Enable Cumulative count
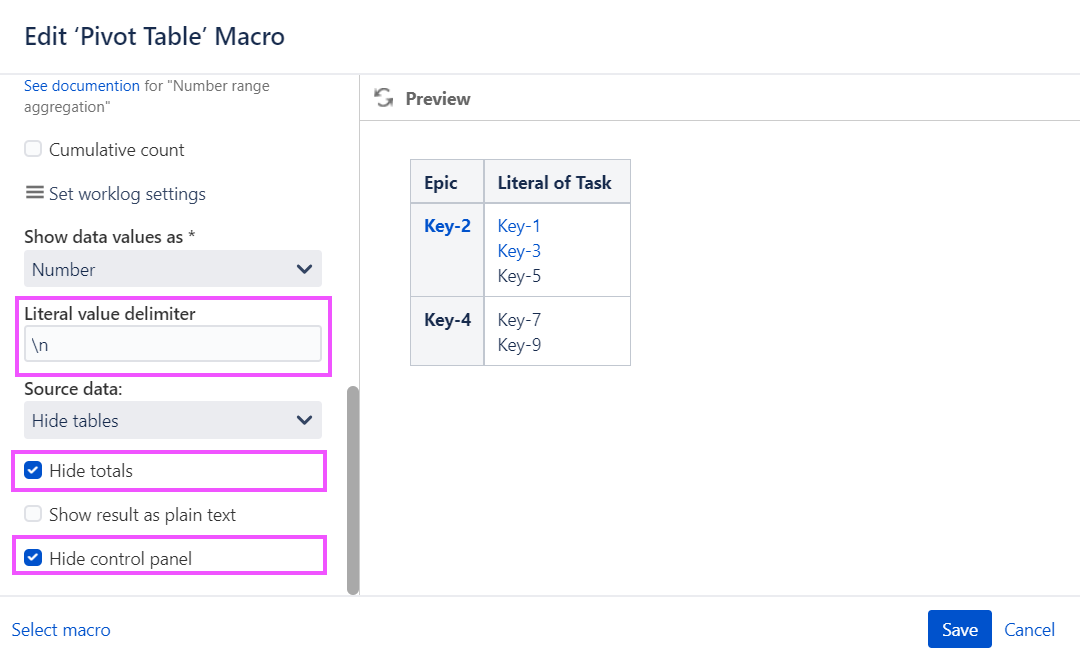 tap(31, 149)
